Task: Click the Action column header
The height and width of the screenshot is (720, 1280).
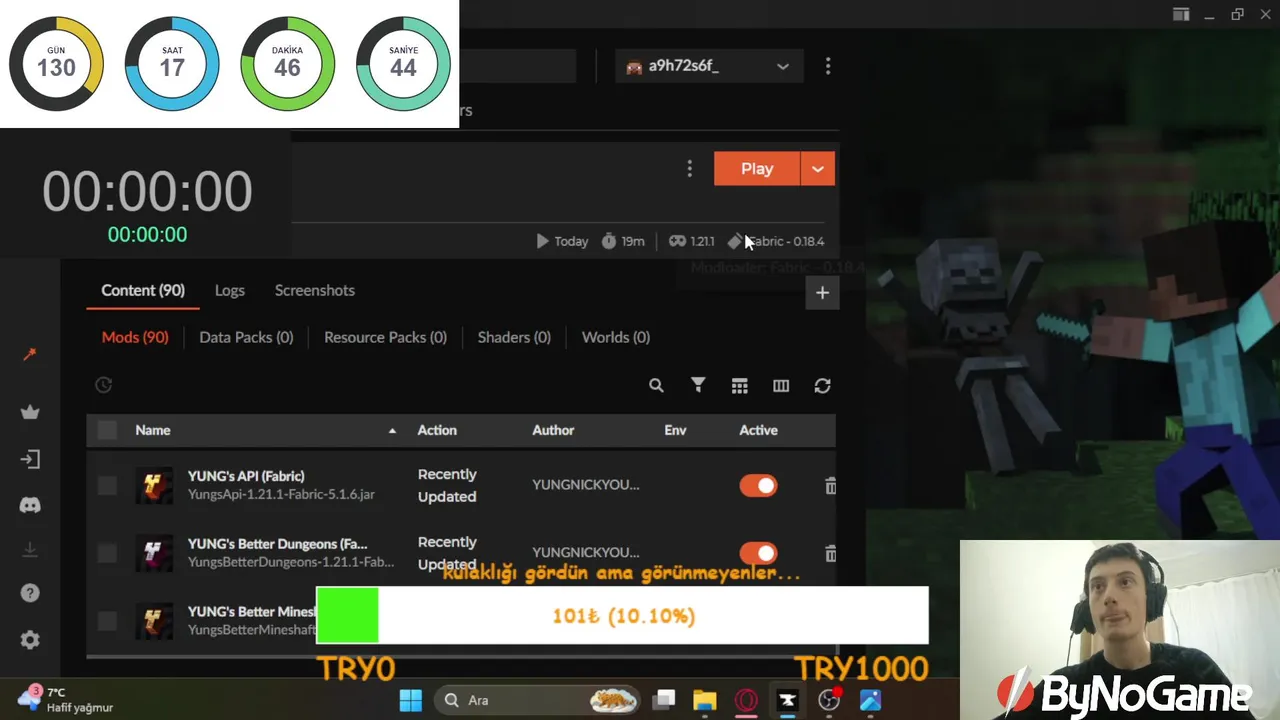Action: (437, 430)
